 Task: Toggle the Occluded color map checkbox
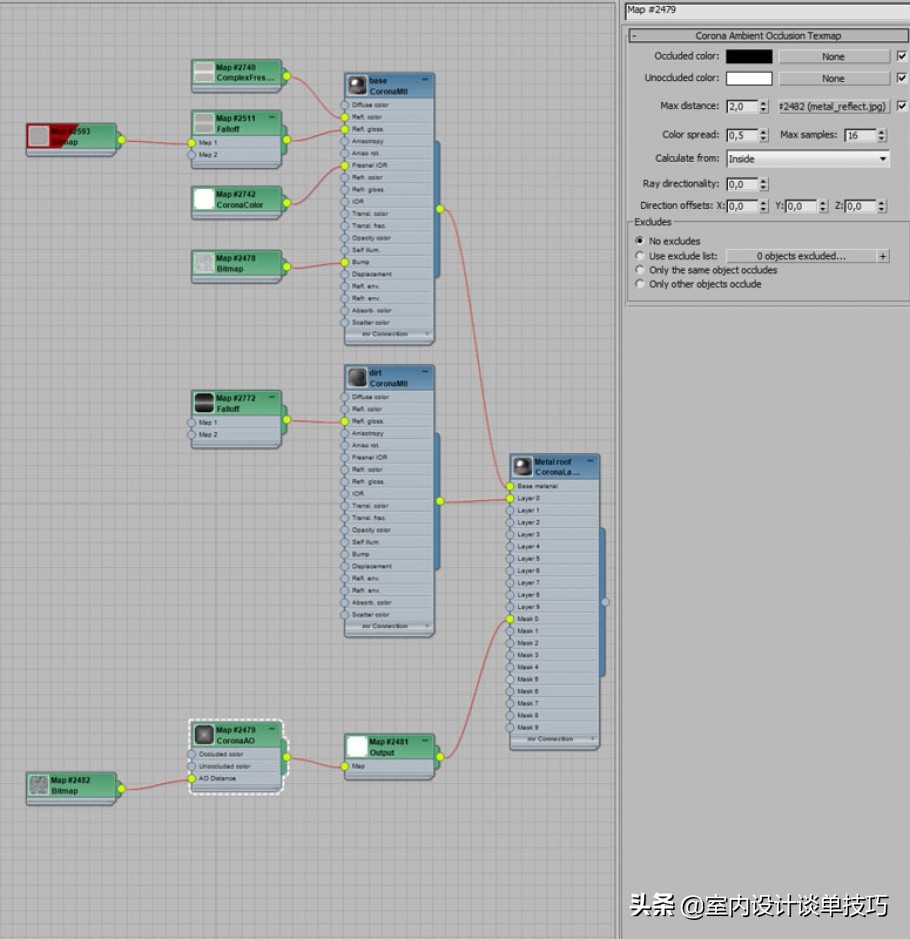[x=902, y=56]
